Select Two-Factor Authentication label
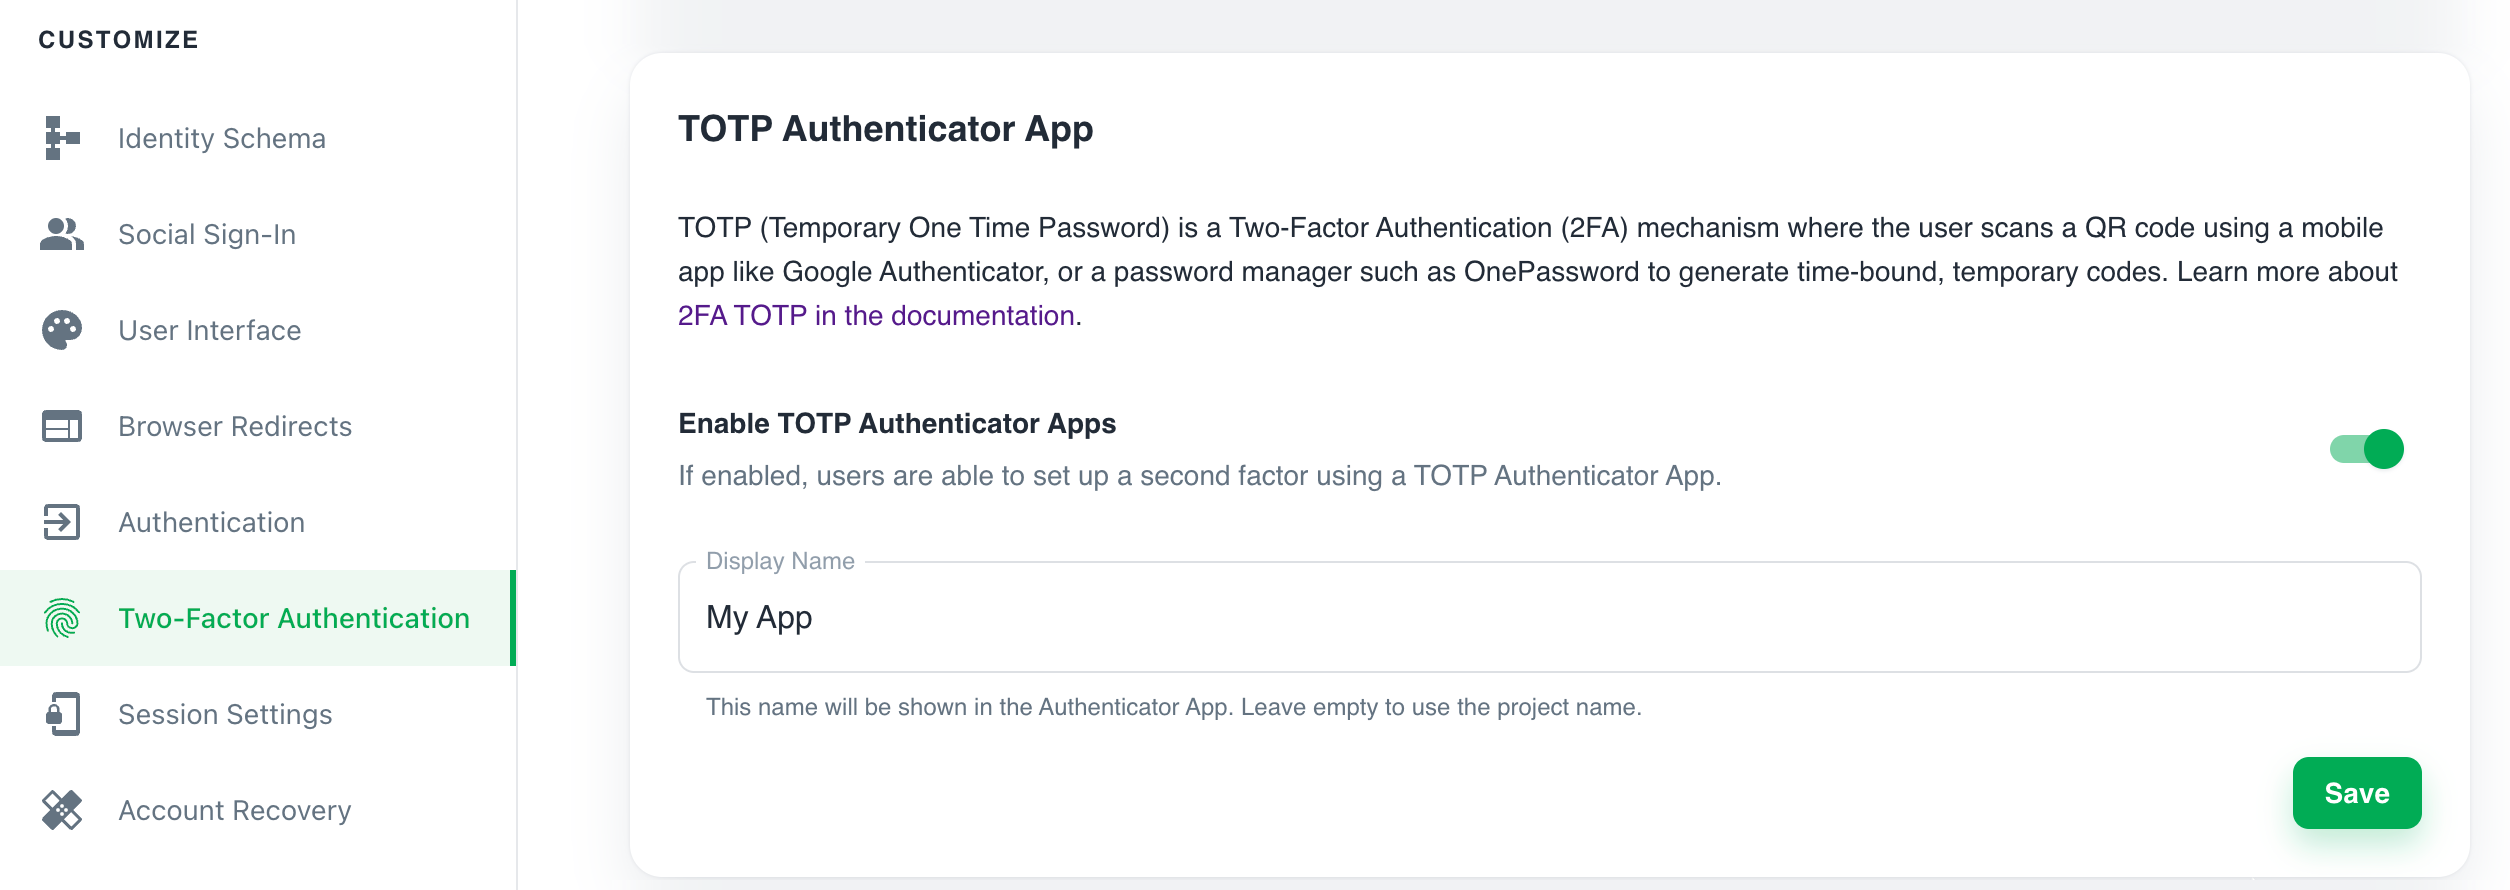The image size is (2510, 890). pyautogui.click(x=294, y=618)
